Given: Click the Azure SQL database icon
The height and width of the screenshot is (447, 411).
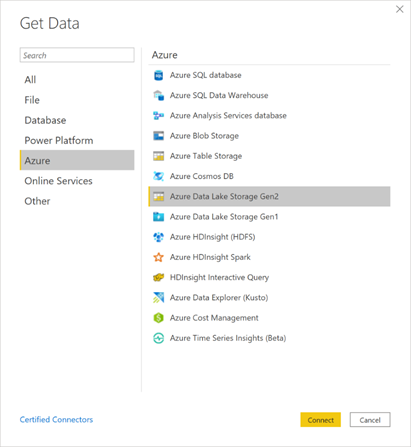Looking at the screenshot, I should tap(158, 75).
